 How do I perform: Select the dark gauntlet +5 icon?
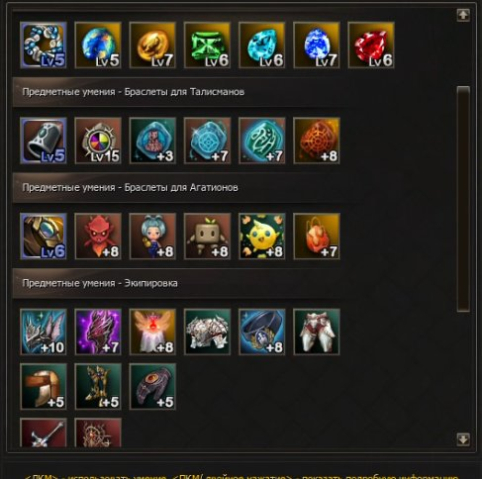152,387
